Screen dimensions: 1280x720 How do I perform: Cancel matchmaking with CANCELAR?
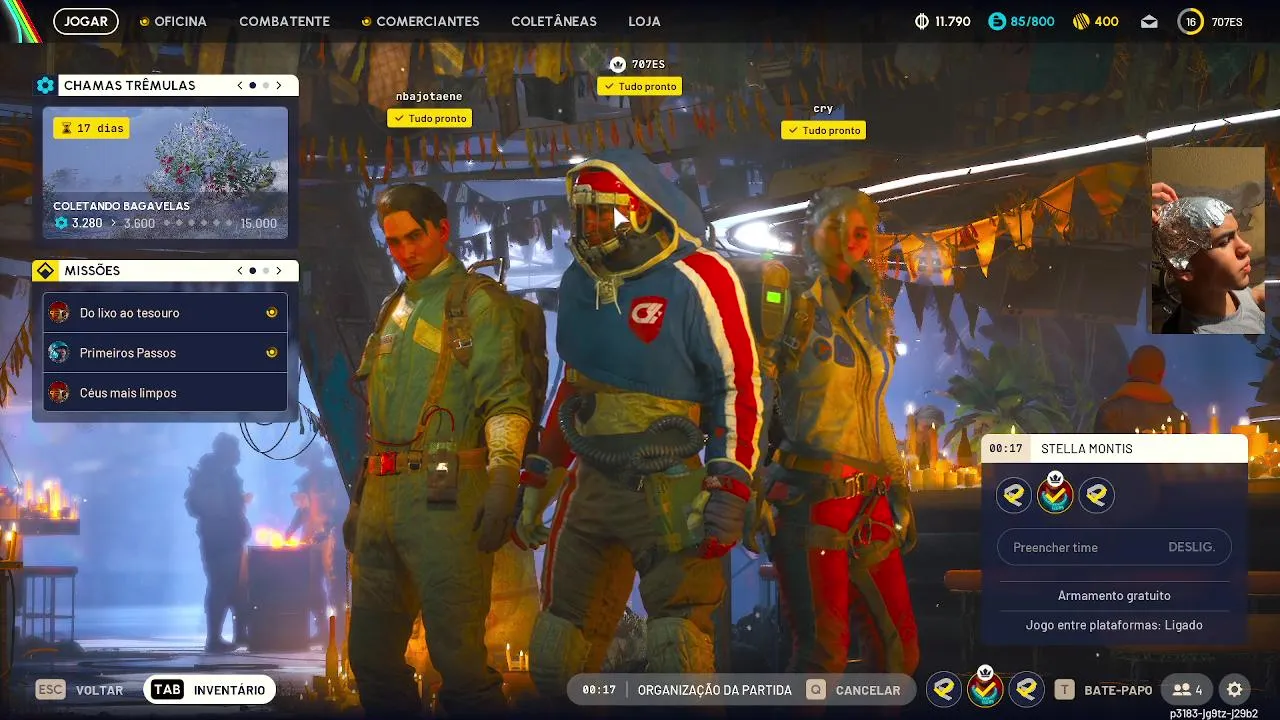pyautogui.click(x=868, y=690)
